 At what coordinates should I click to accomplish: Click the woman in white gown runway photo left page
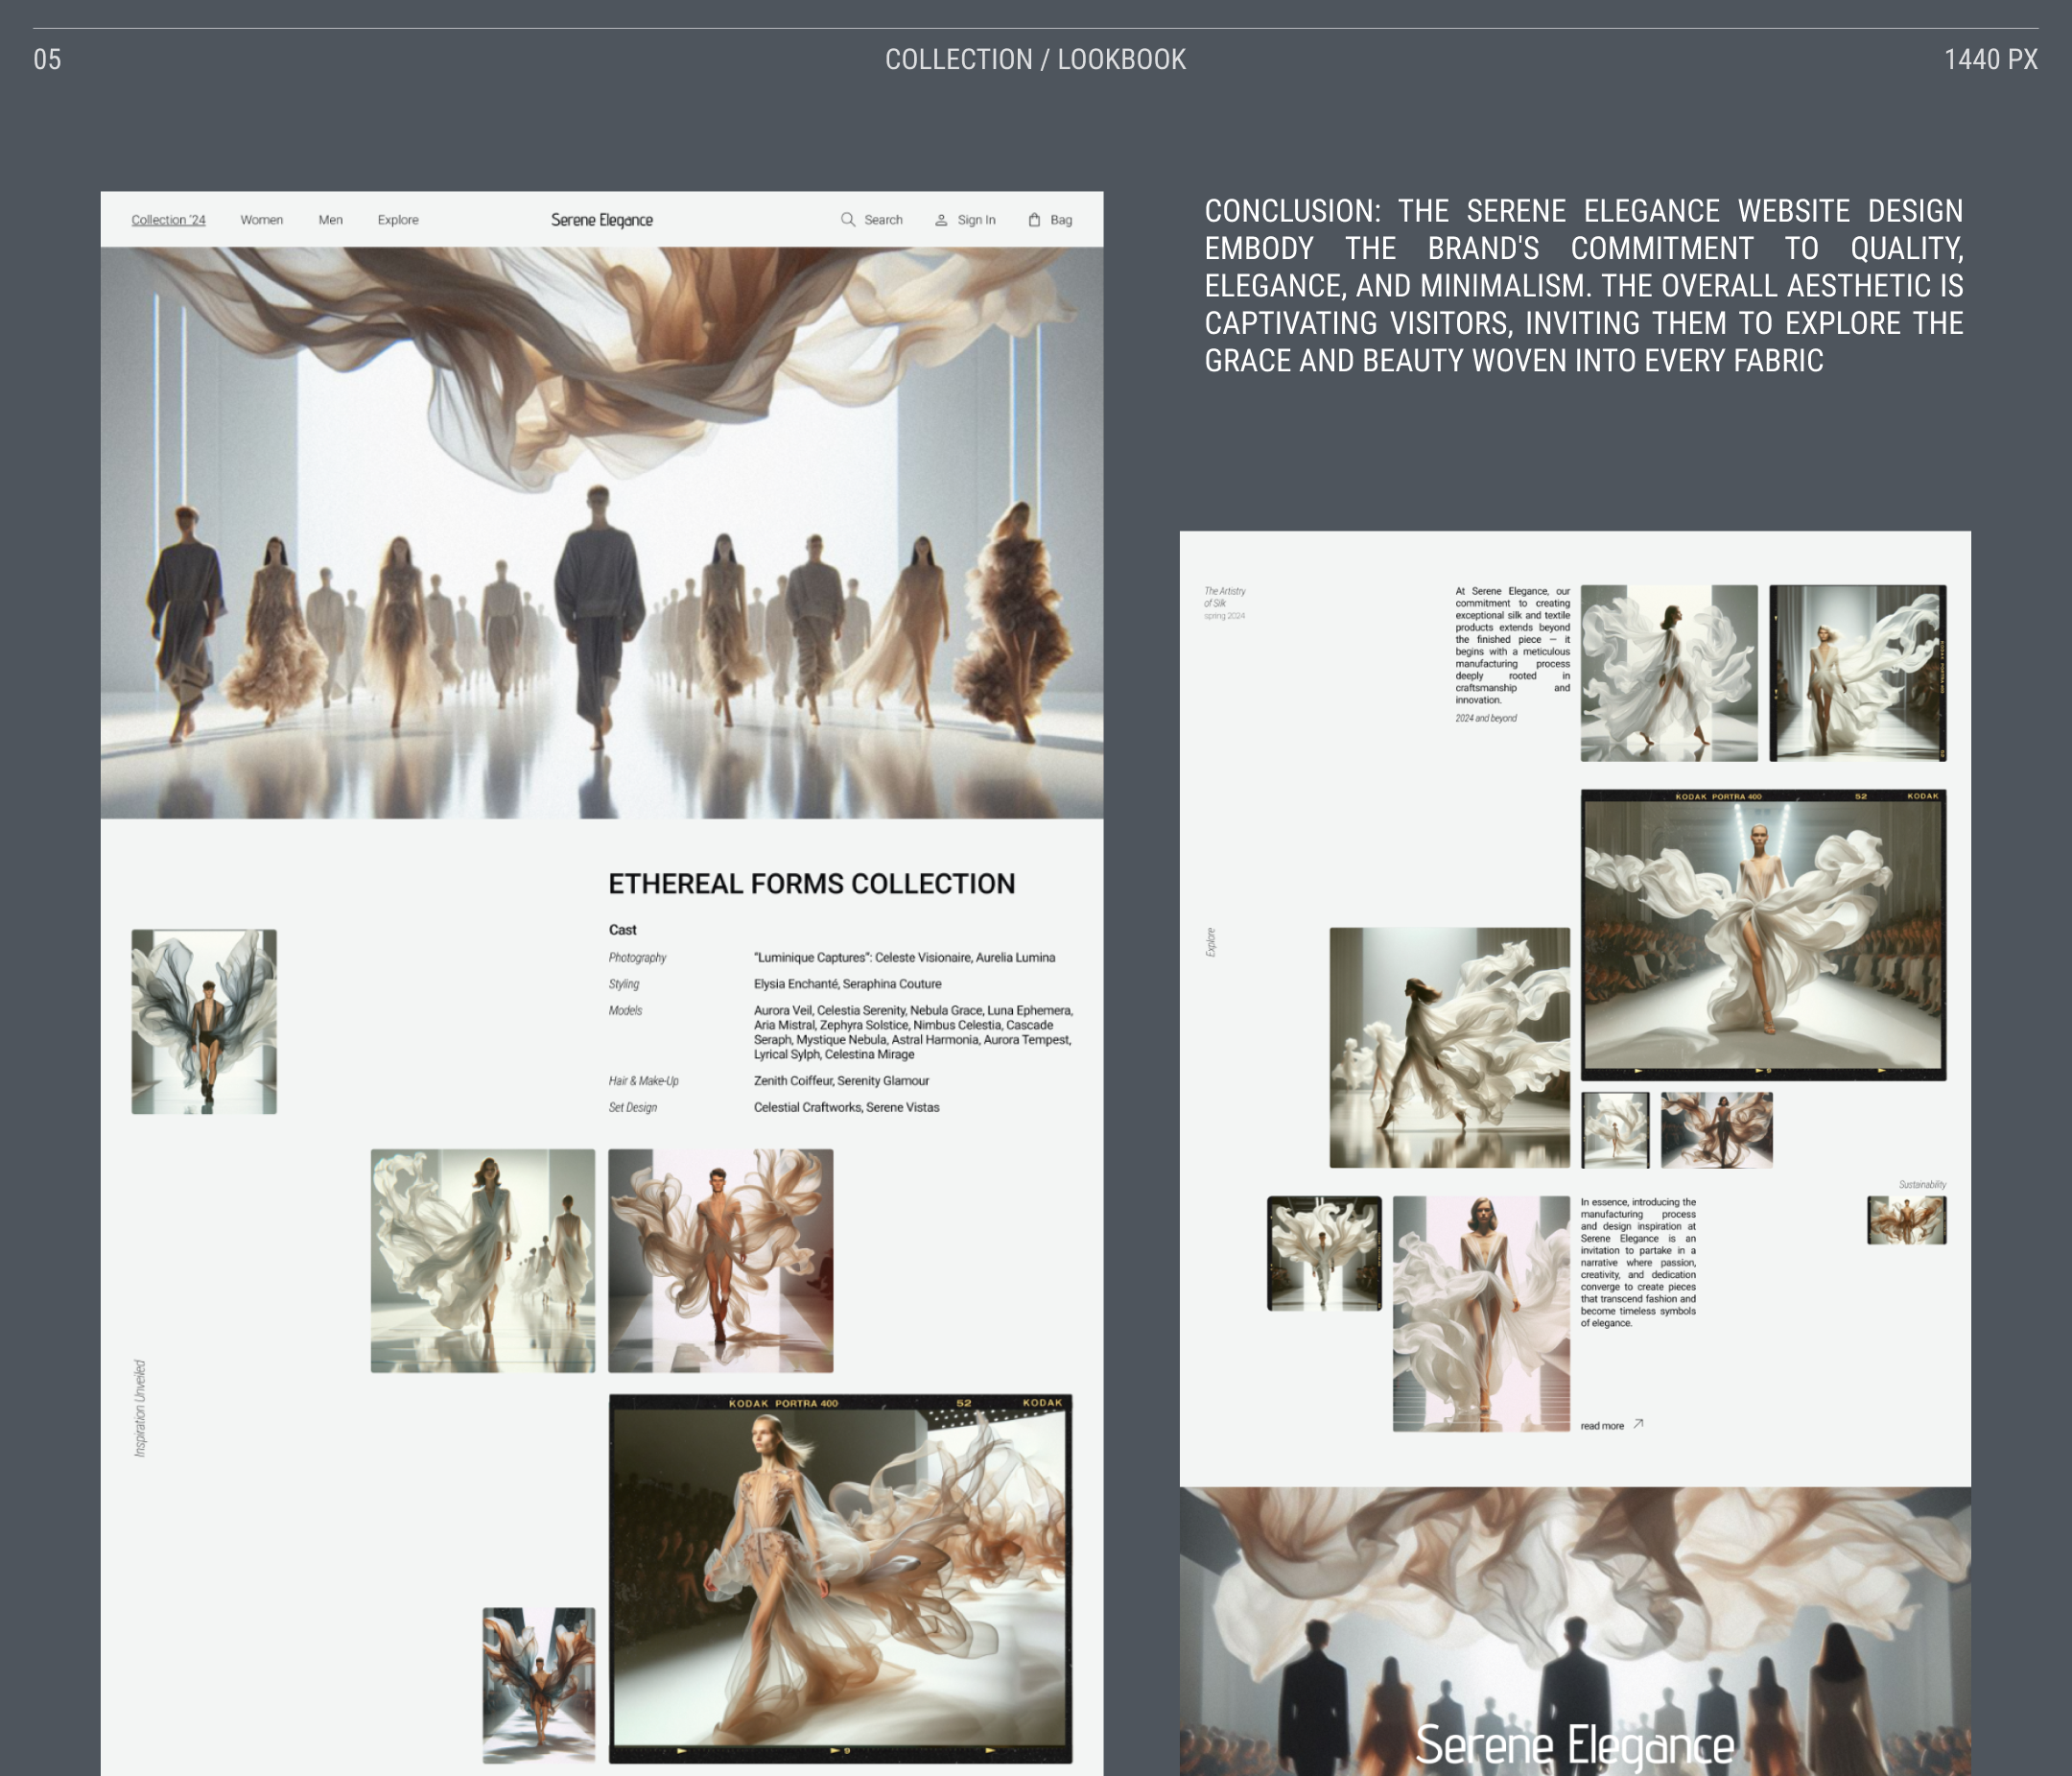pos(482,1260)
